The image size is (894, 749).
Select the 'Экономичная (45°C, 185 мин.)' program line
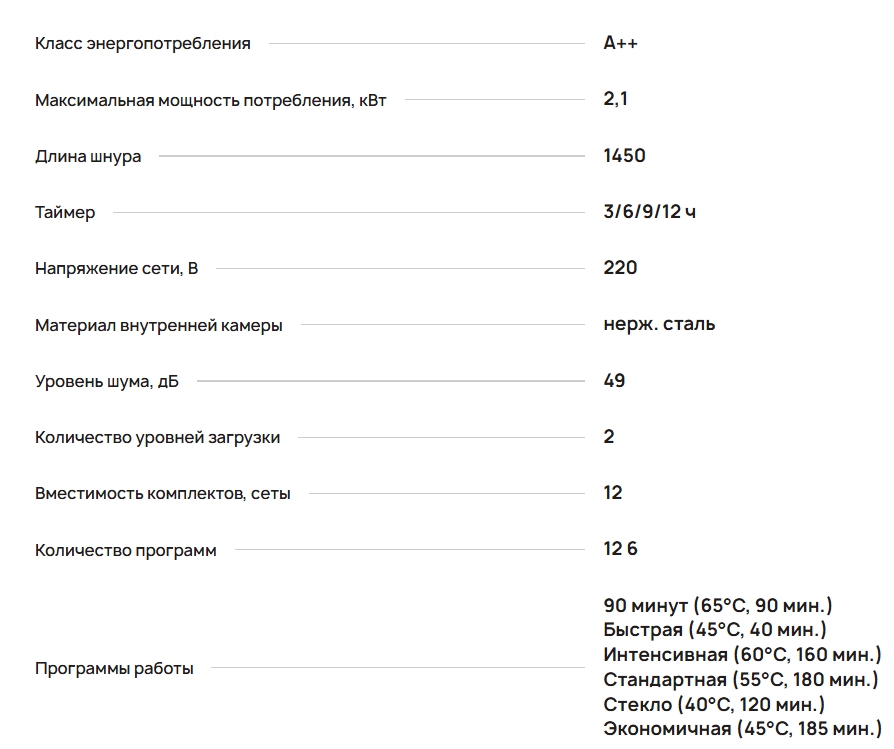742,728
